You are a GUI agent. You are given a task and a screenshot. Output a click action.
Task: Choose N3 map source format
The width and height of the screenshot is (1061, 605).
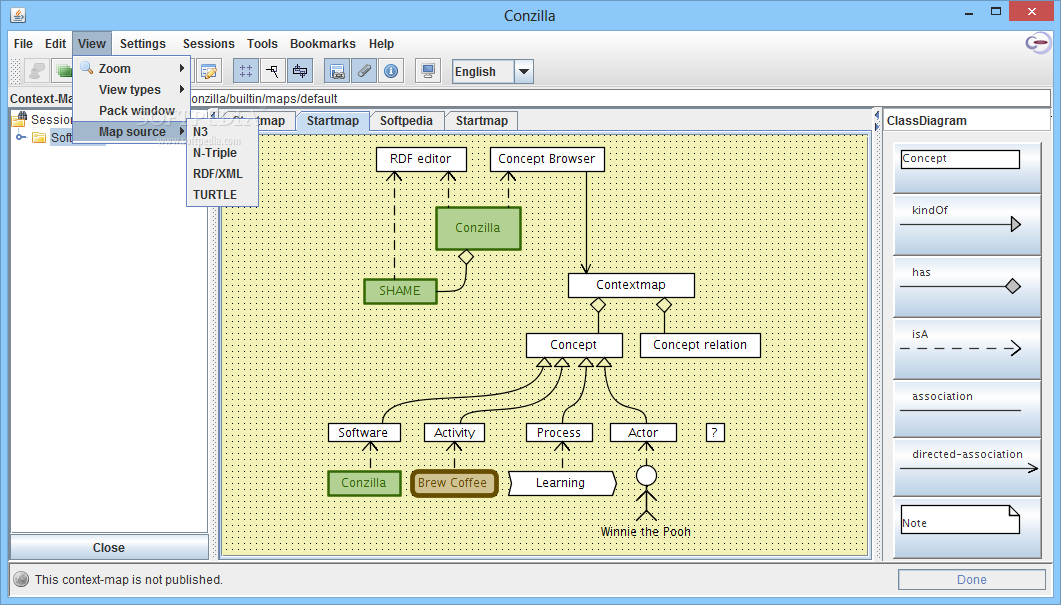pos(222,131)
